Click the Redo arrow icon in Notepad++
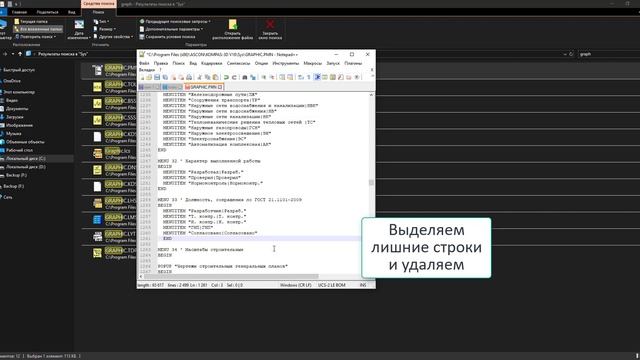 [x=234, y=77]
